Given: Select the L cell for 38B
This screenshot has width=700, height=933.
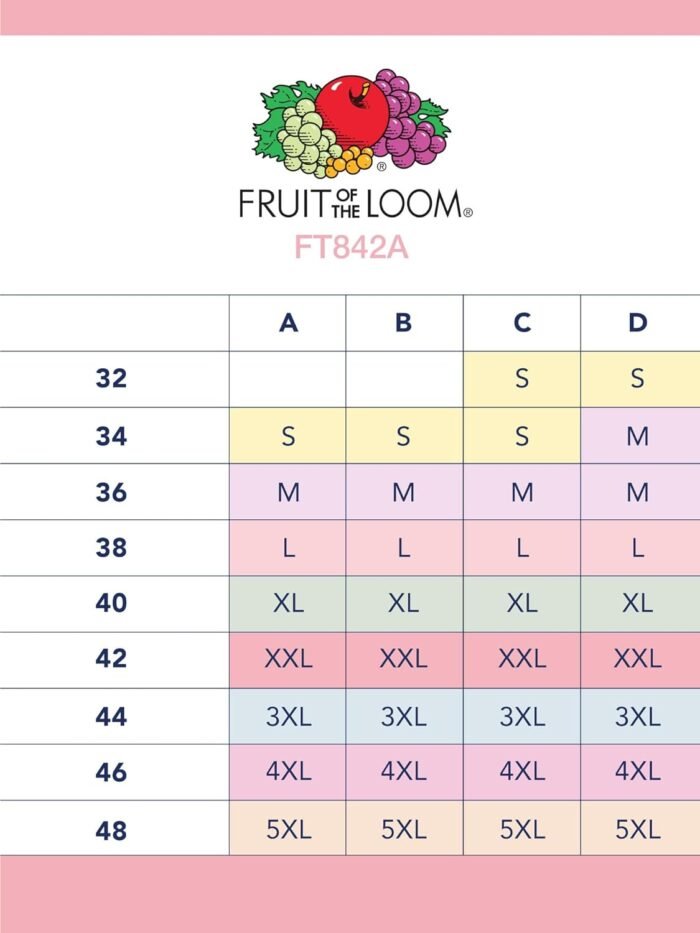Looking at the screenshot, I should (404, 547).
